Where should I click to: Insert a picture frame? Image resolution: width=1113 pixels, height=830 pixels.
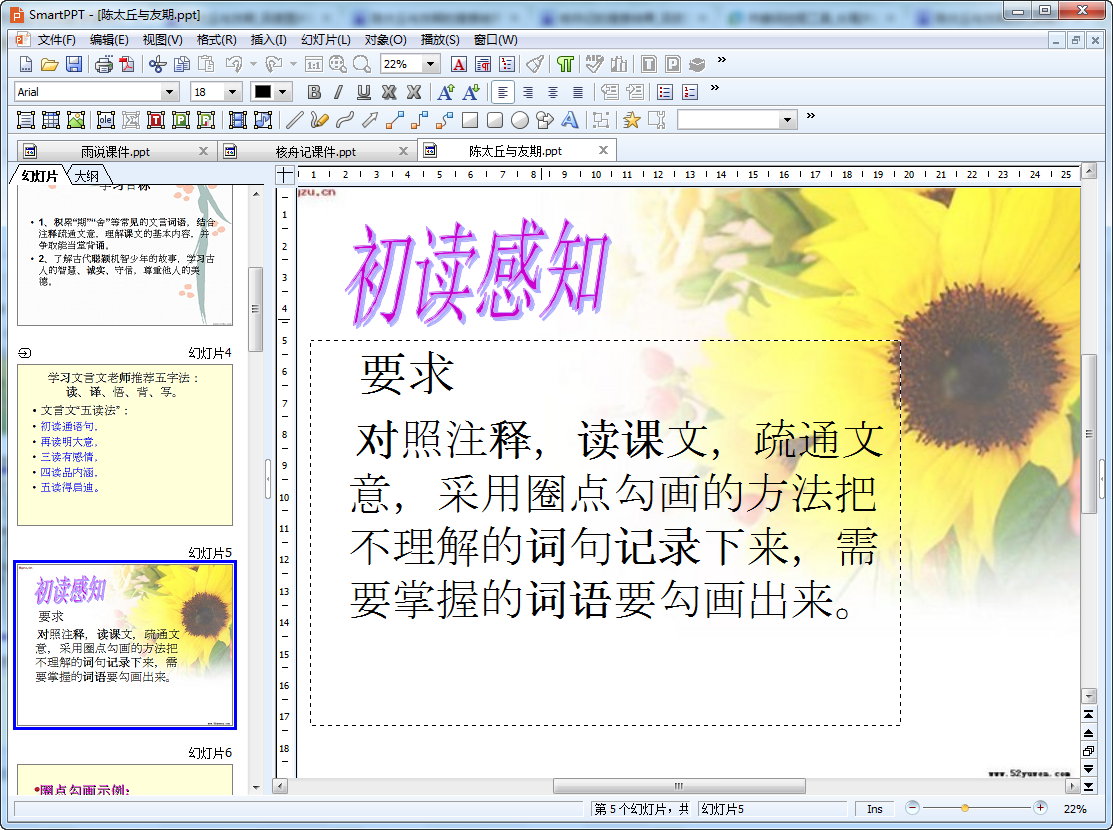pos(75,120)
